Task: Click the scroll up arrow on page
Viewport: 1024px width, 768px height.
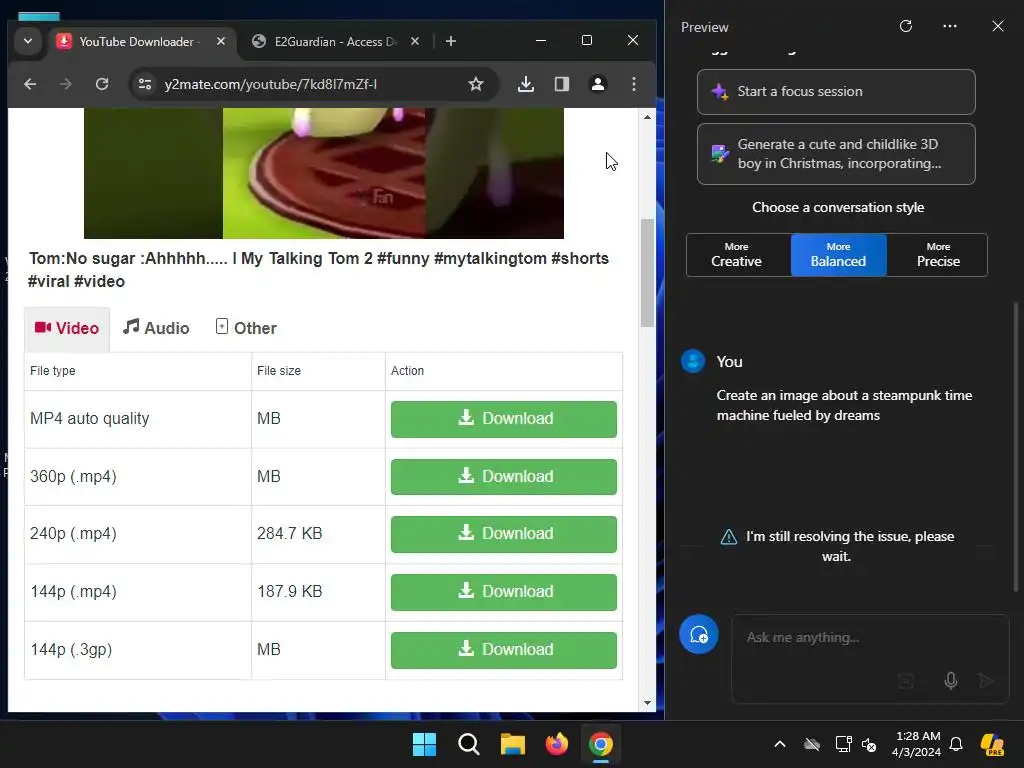Action: coord(647,118)
